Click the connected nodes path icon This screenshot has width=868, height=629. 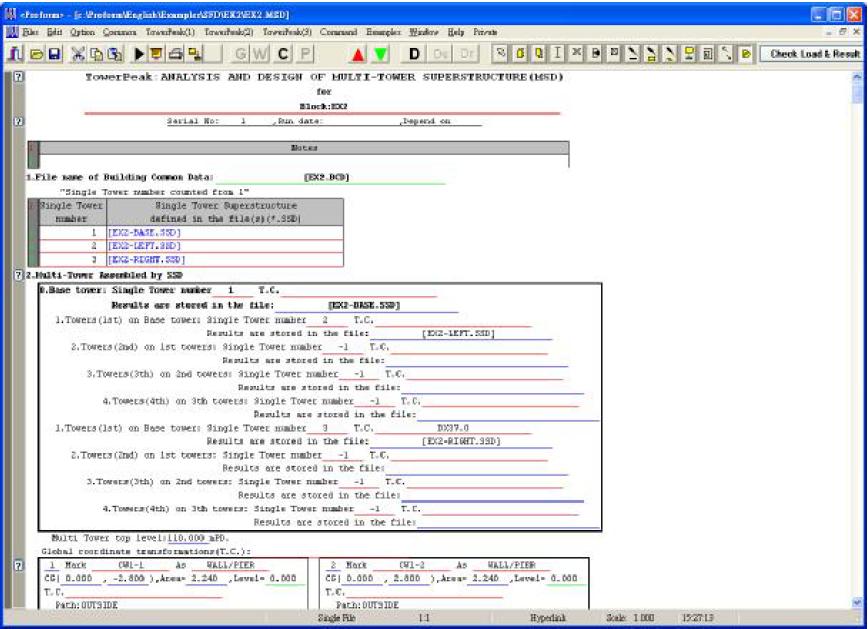tap(727, 54)
